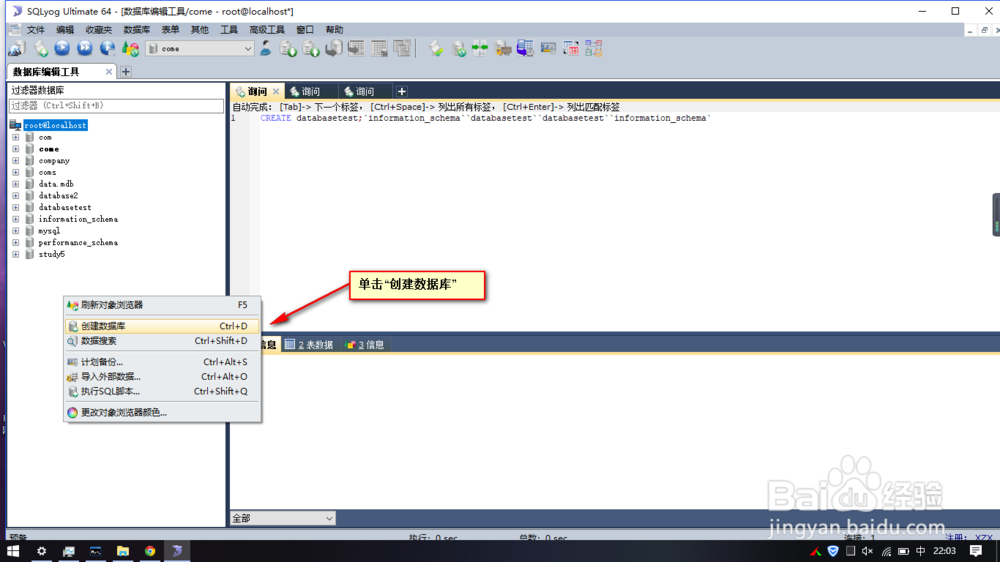This screenshot has width=1000, height=562.
Task: Click the execute query play icon
Action: [62, 48]
